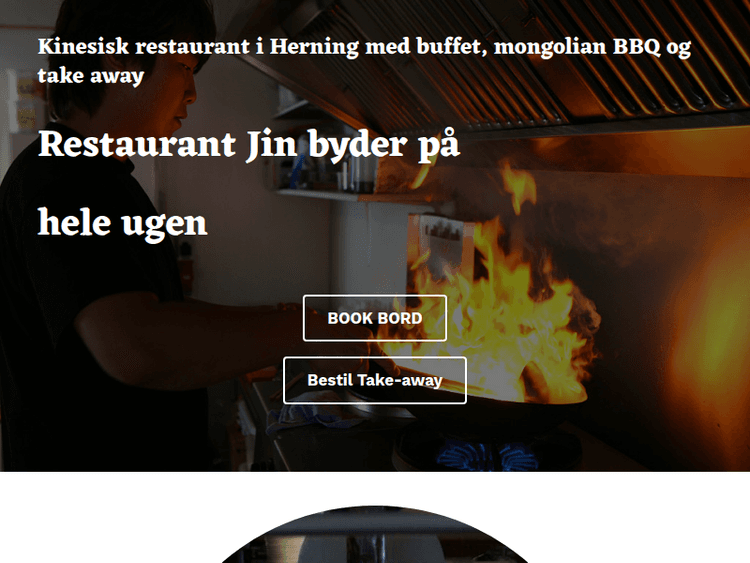Click the BOOK BORD button
The width and height of the screenshot is (750, 563).
tap(375, 318)
